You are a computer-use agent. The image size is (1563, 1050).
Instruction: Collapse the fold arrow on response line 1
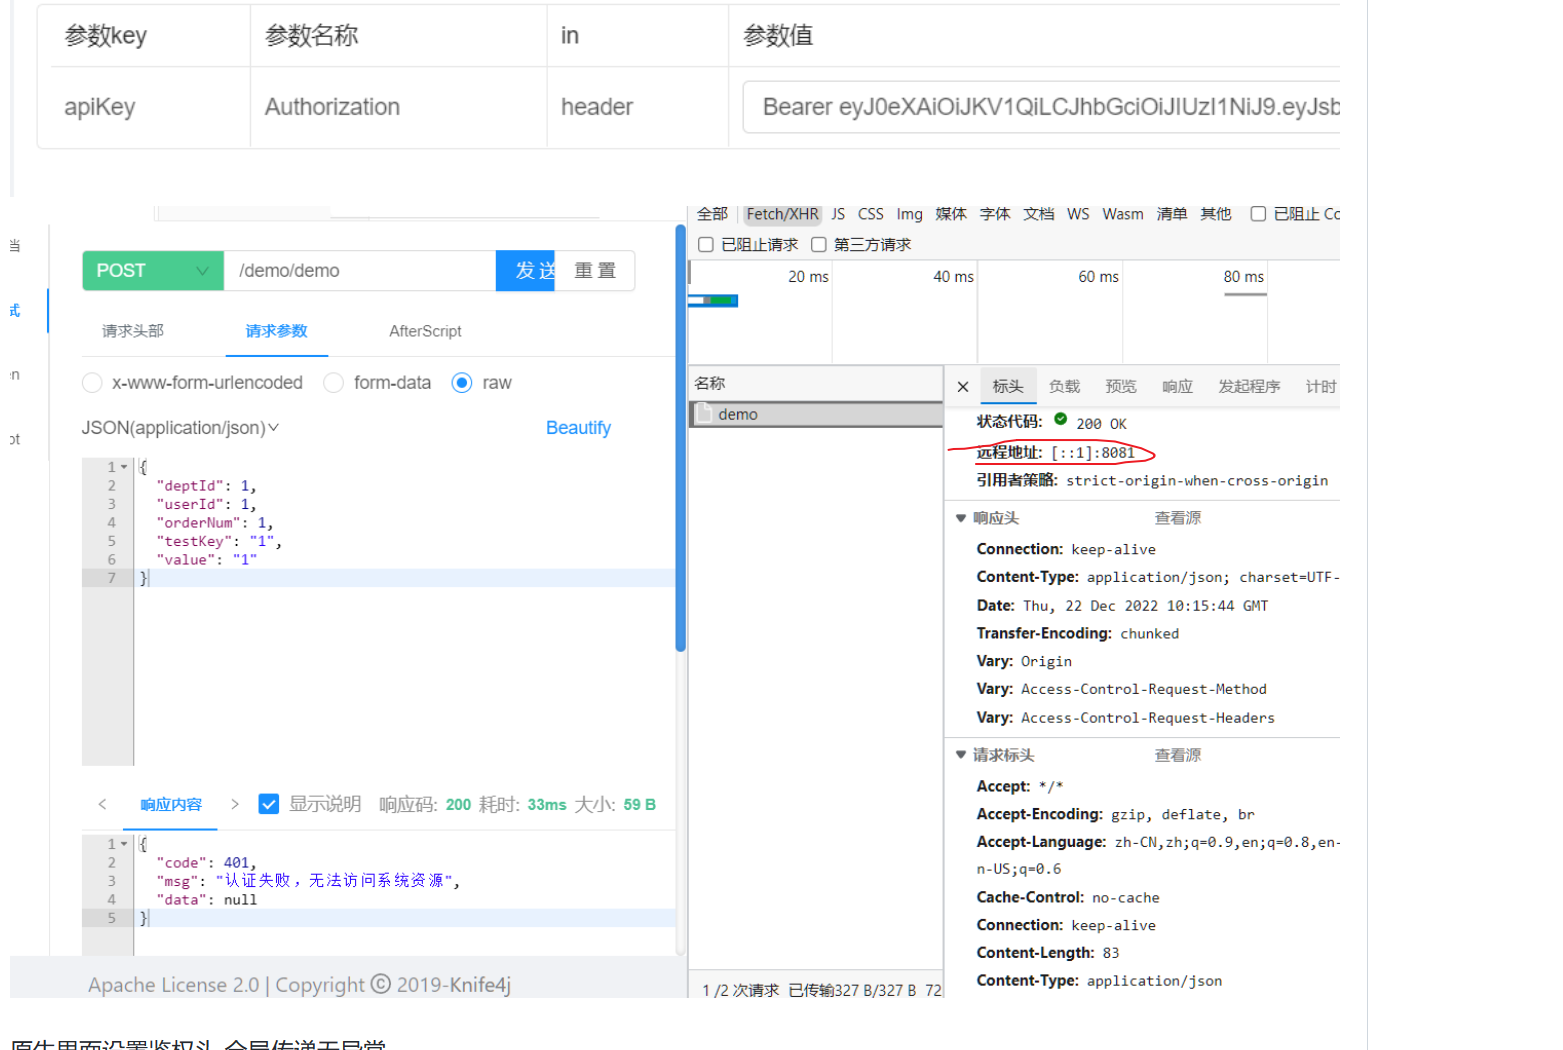click(124, 844)
